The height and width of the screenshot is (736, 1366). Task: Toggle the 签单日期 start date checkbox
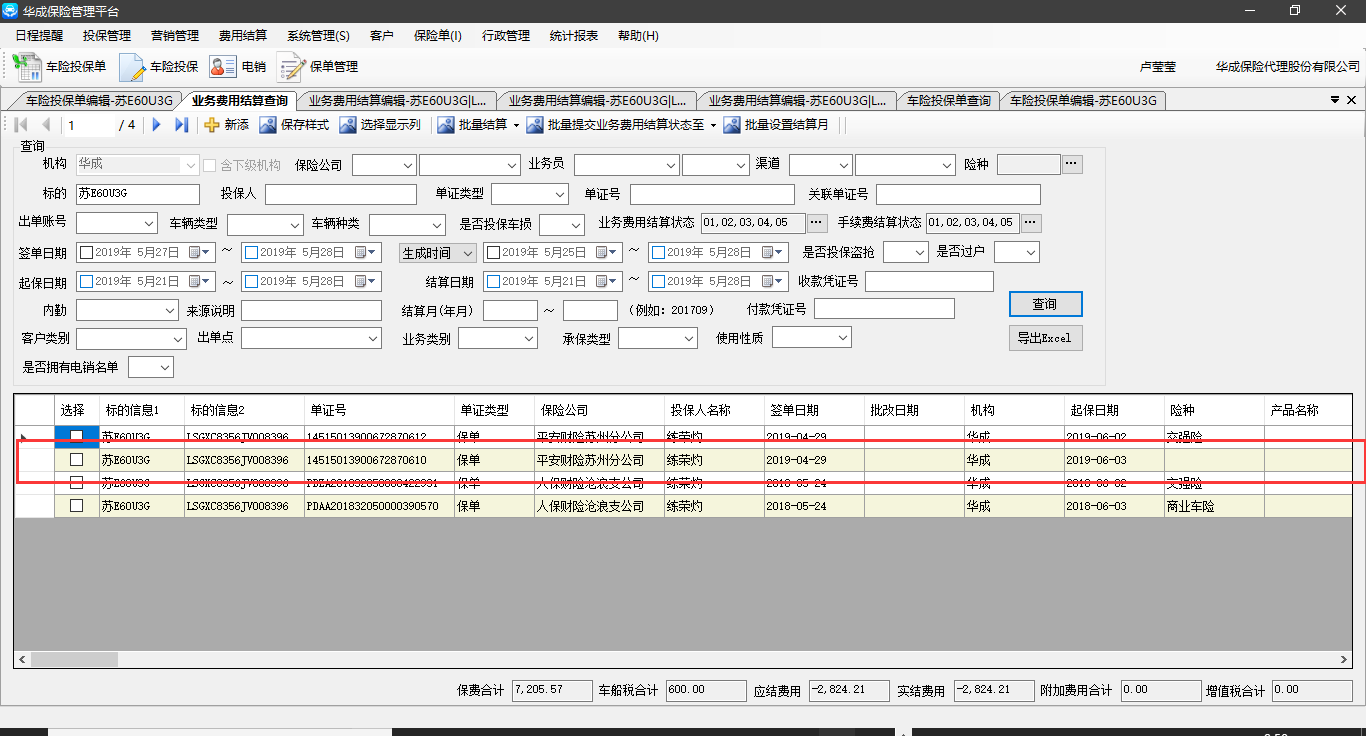point(86,252)
